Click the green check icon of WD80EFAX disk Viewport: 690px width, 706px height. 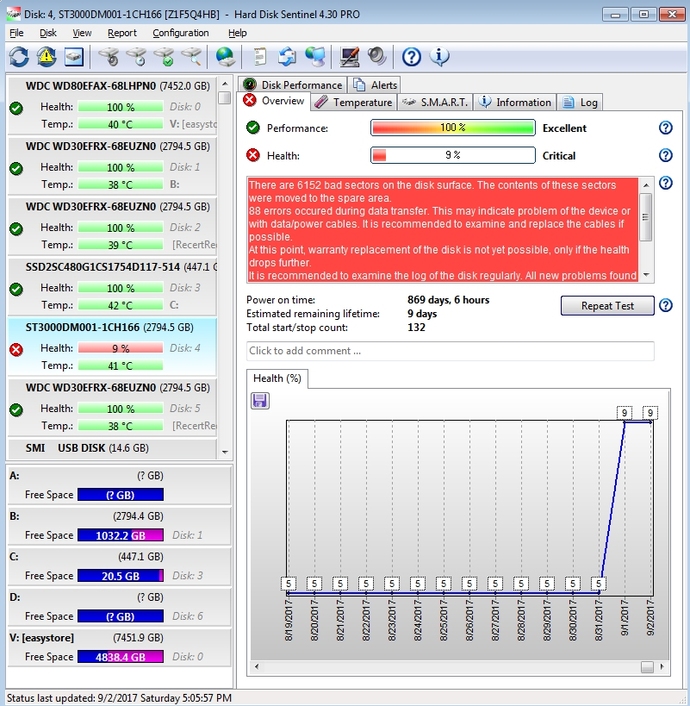coord(16,108)
